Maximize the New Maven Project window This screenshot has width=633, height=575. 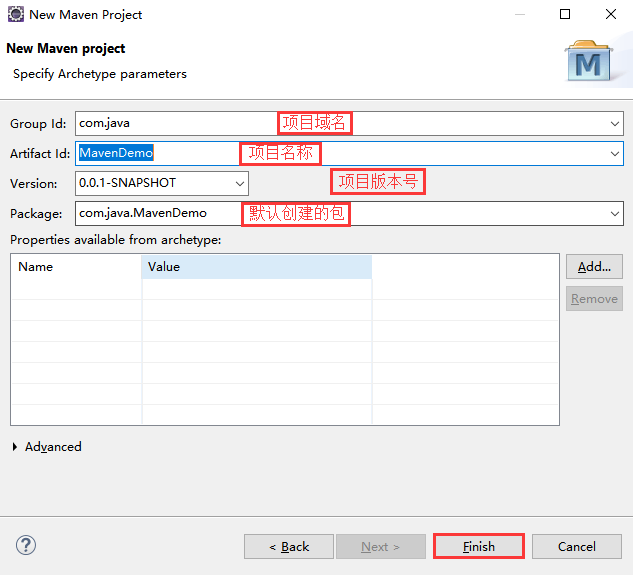pyautogui.click(x=565, y=14)
